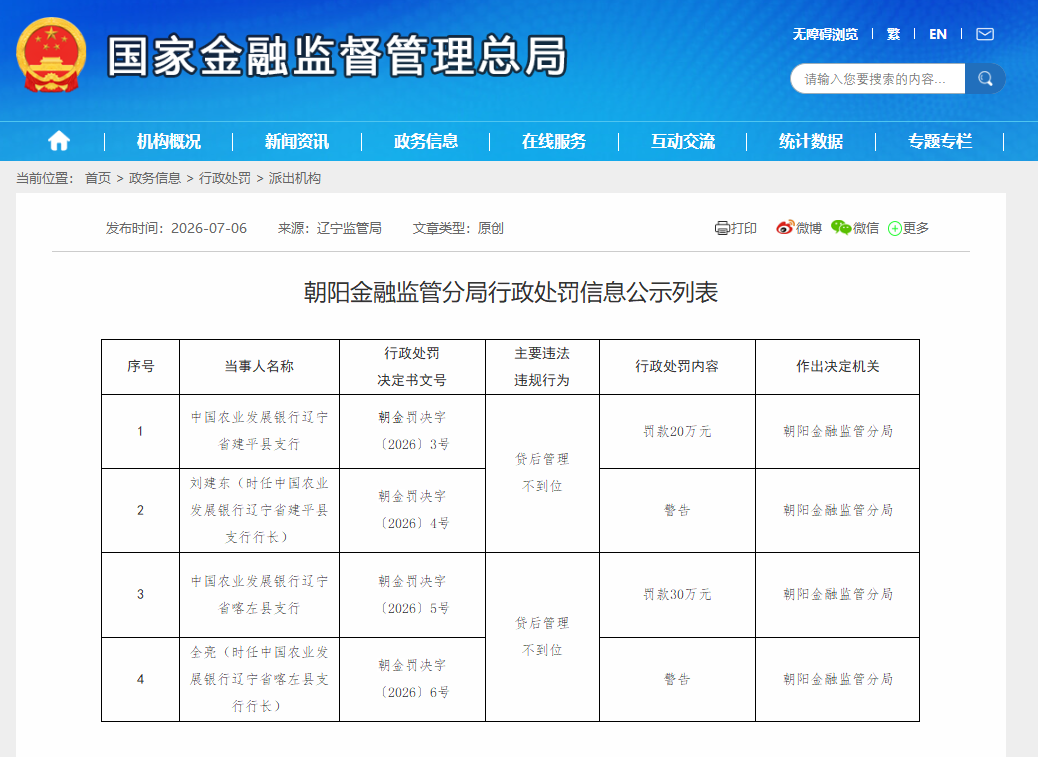This screenshot has width=1038, height=757.
Task: Click cell 中国农业发展银行辽宁省喀左县支行
Action: pos(260,594)
